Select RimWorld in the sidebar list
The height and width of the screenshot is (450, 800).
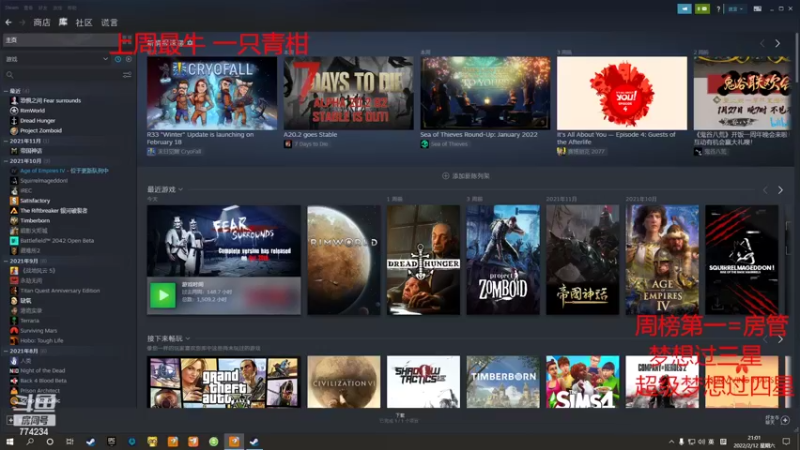point(32,110)
